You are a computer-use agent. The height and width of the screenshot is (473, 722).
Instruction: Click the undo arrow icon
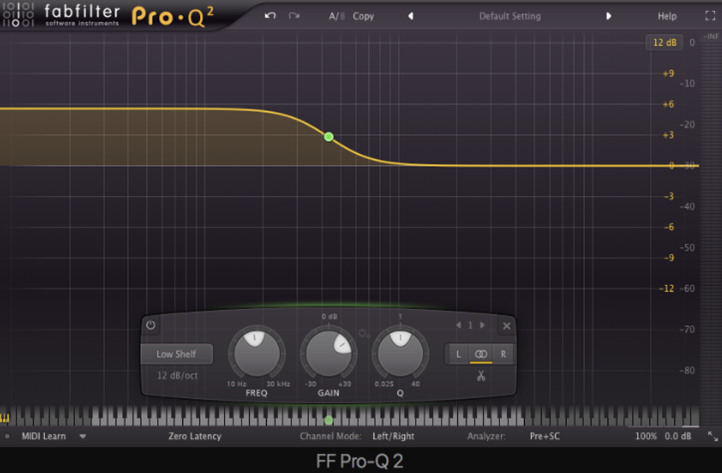coord(270,17)
